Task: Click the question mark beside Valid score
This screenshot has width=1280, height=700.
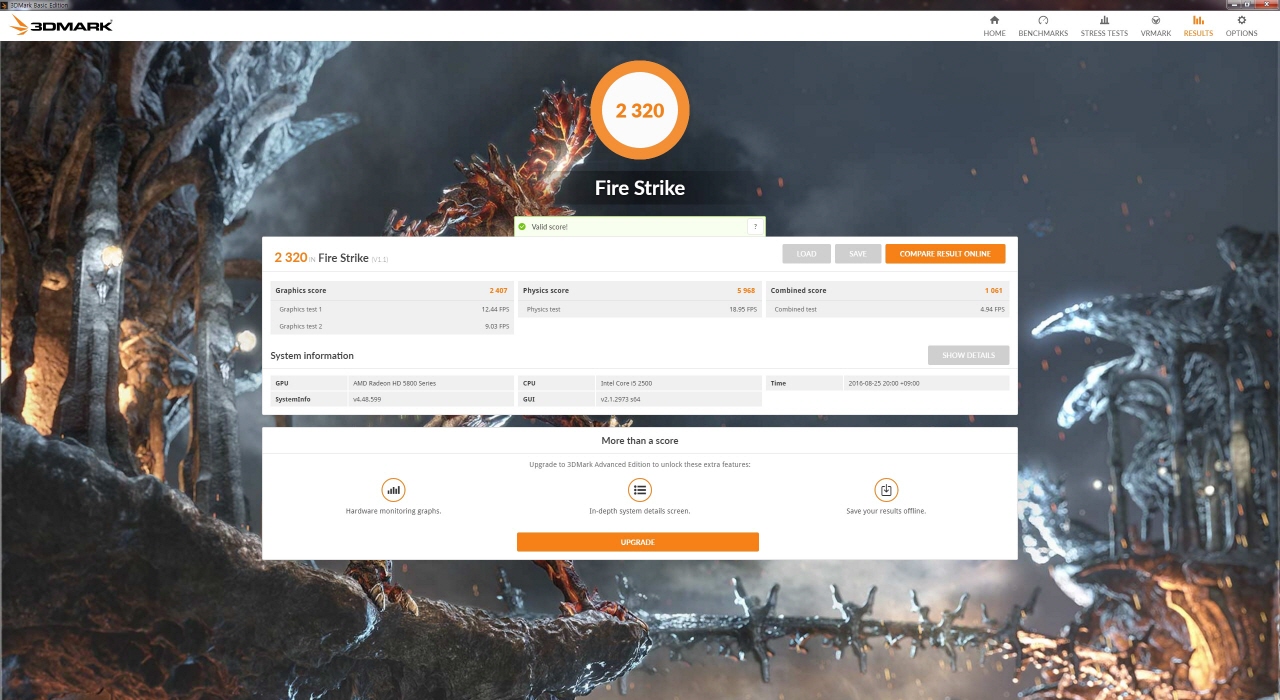Action: [755, 227]
